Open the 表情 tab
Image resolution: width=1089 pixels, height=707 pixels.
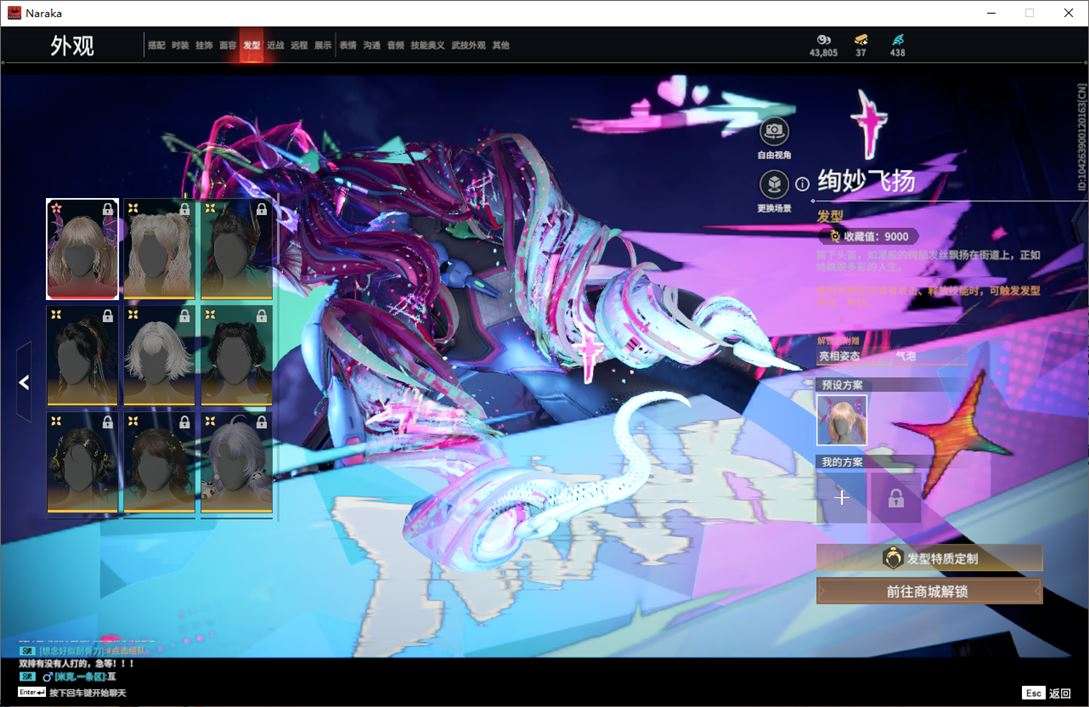(x=348, y=45)
